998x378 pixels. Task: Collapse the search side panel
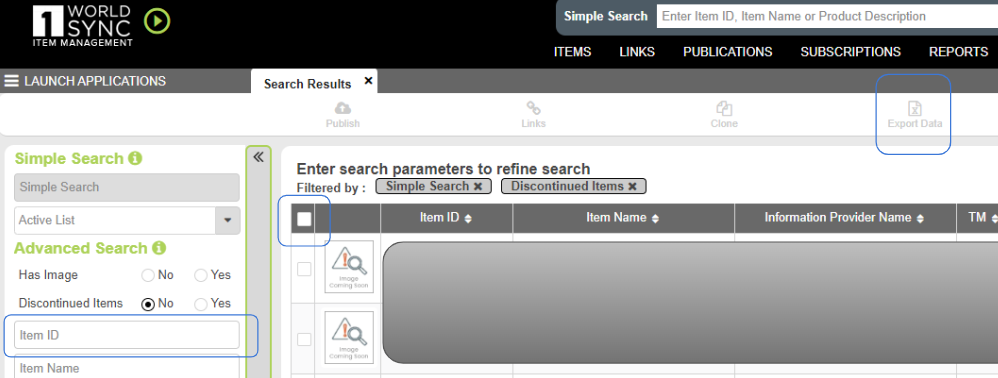(x=258, y=157)
